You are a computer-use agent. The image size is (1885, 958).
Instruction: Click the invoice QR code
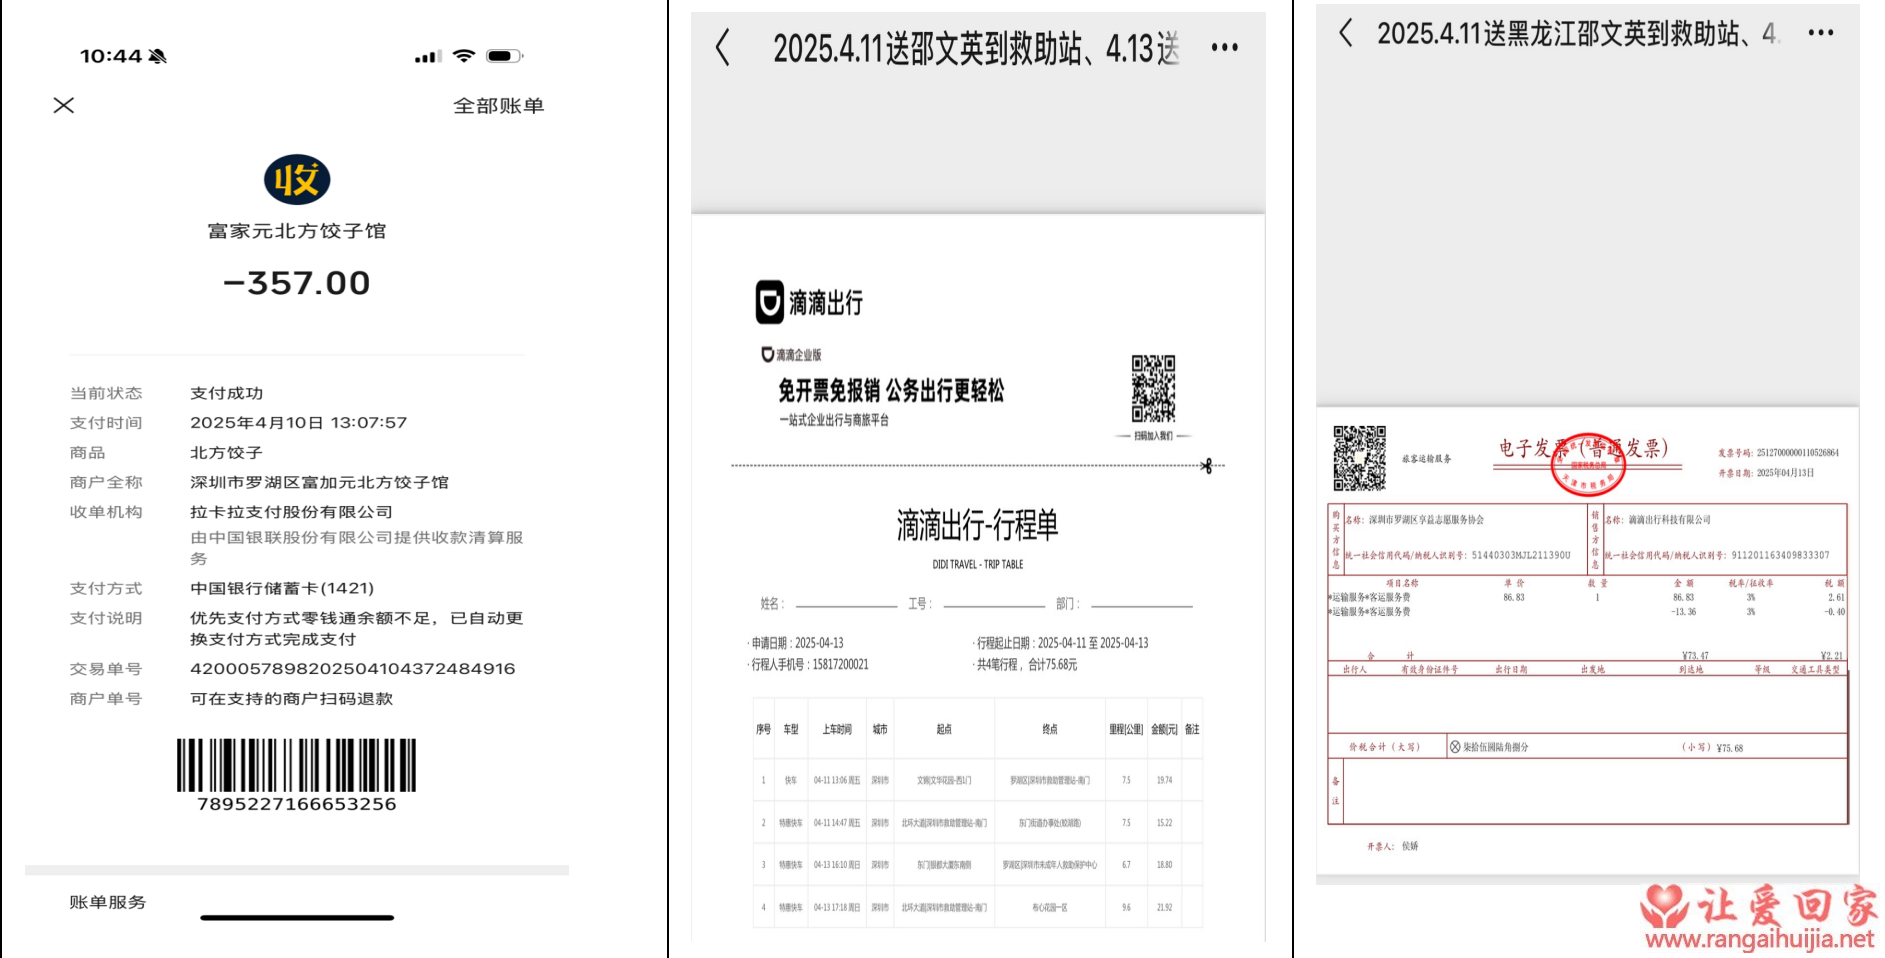[1359, 458]
